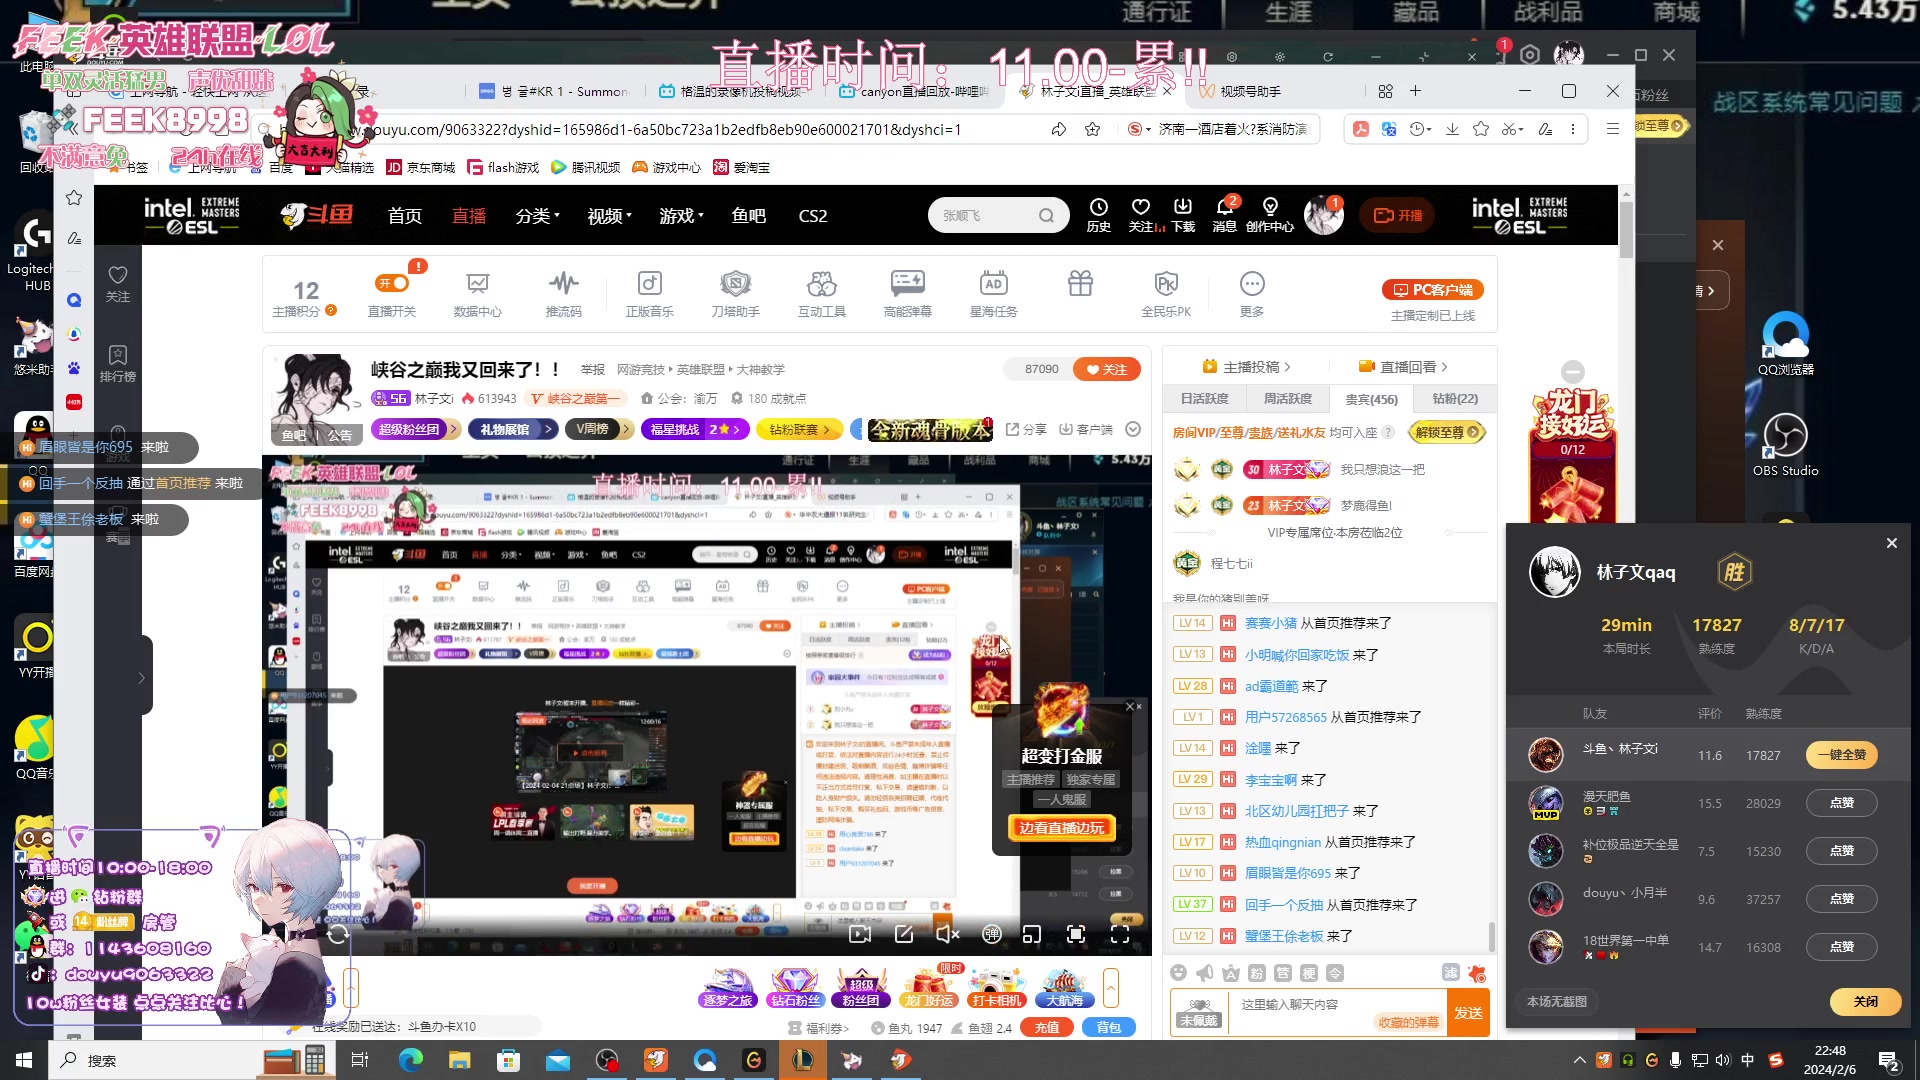Viewport: 1920px width, 1080px height.
Task: Click the theater mode icon on player
Action: [x=1031, y=934]
